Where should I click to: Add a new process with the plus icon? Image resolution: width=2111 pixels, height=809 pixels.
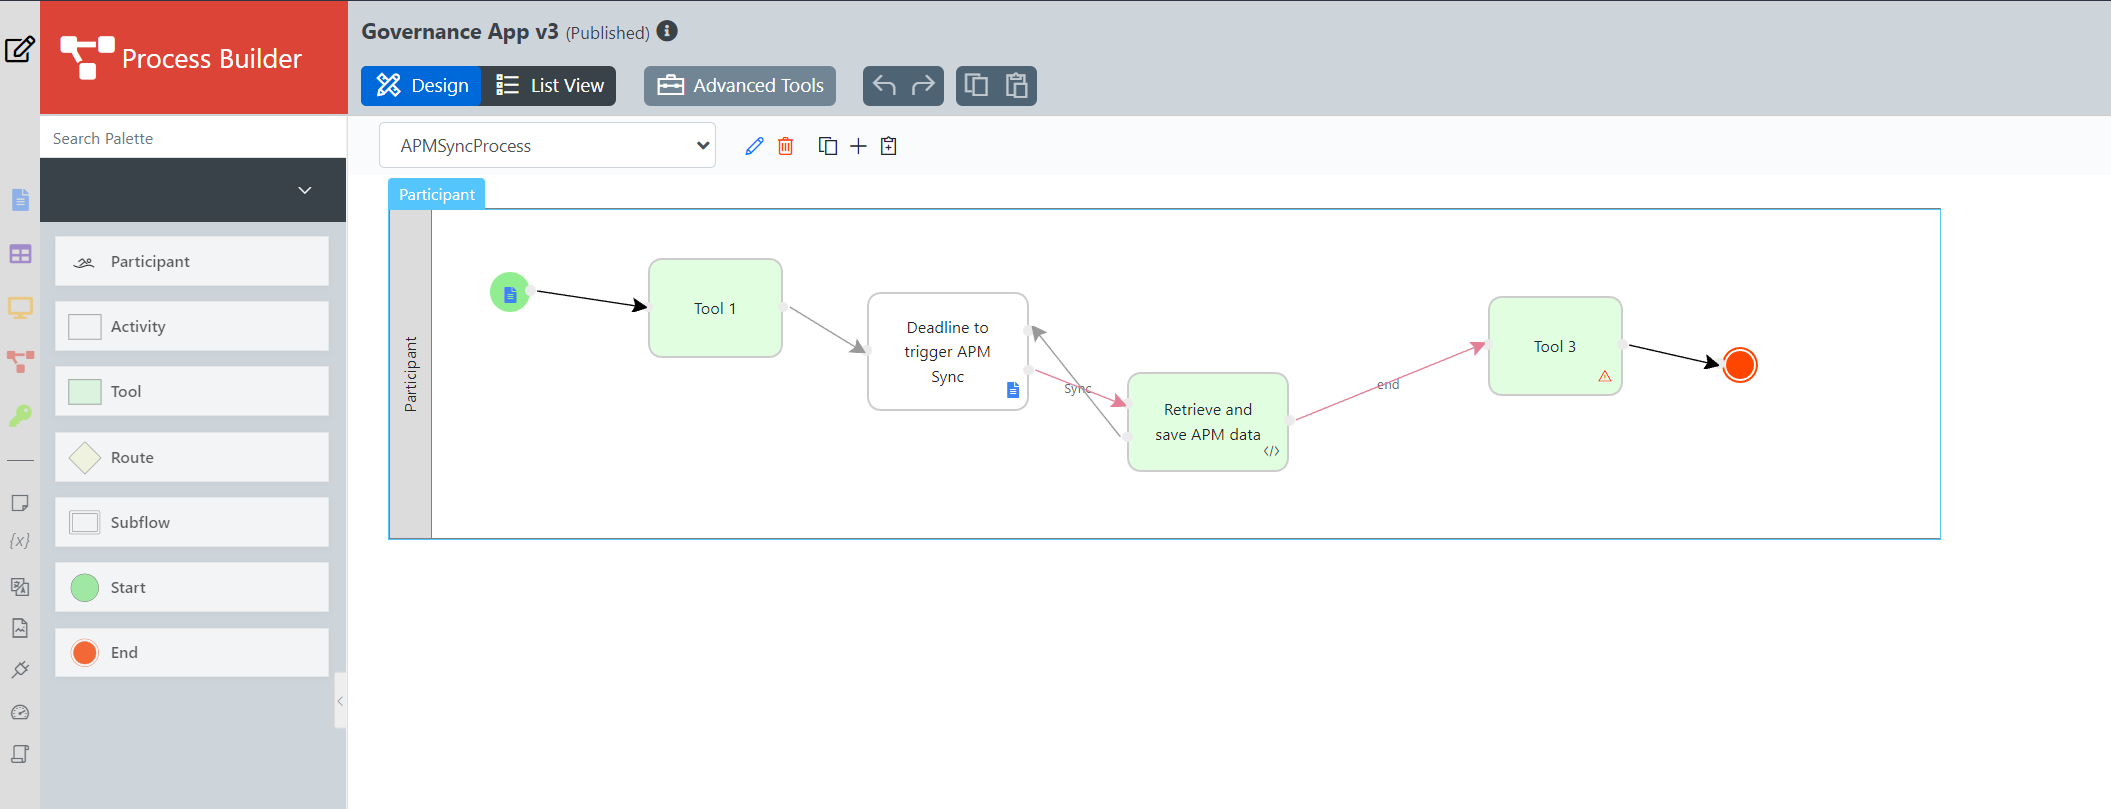tap(858, 147)
